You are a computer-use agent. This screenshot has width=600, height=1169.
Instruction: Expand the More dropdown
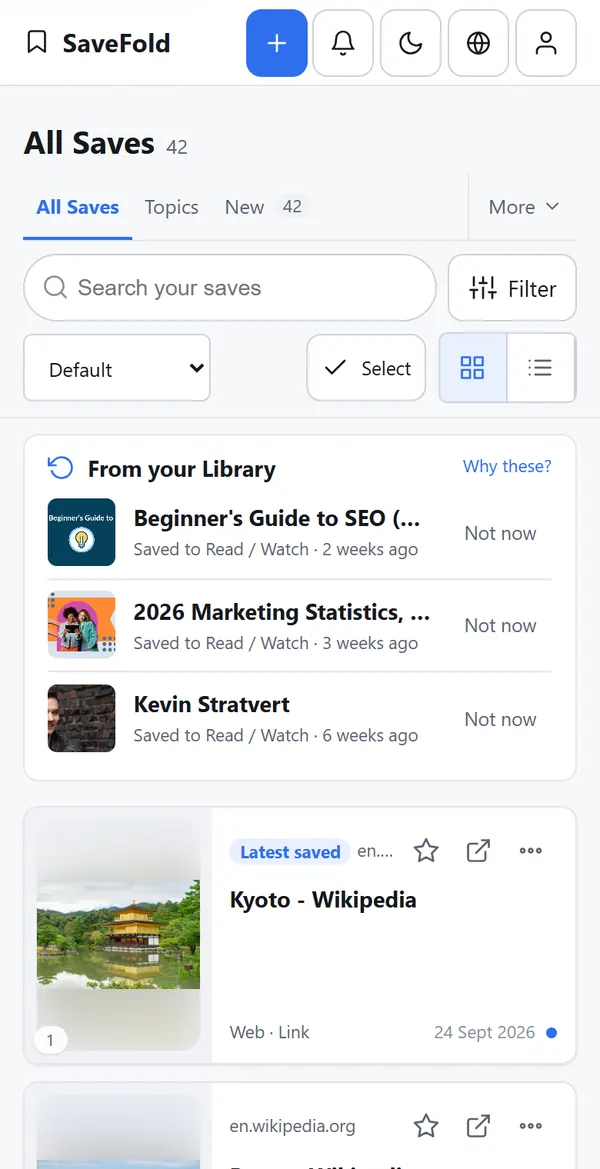point(523,207)
